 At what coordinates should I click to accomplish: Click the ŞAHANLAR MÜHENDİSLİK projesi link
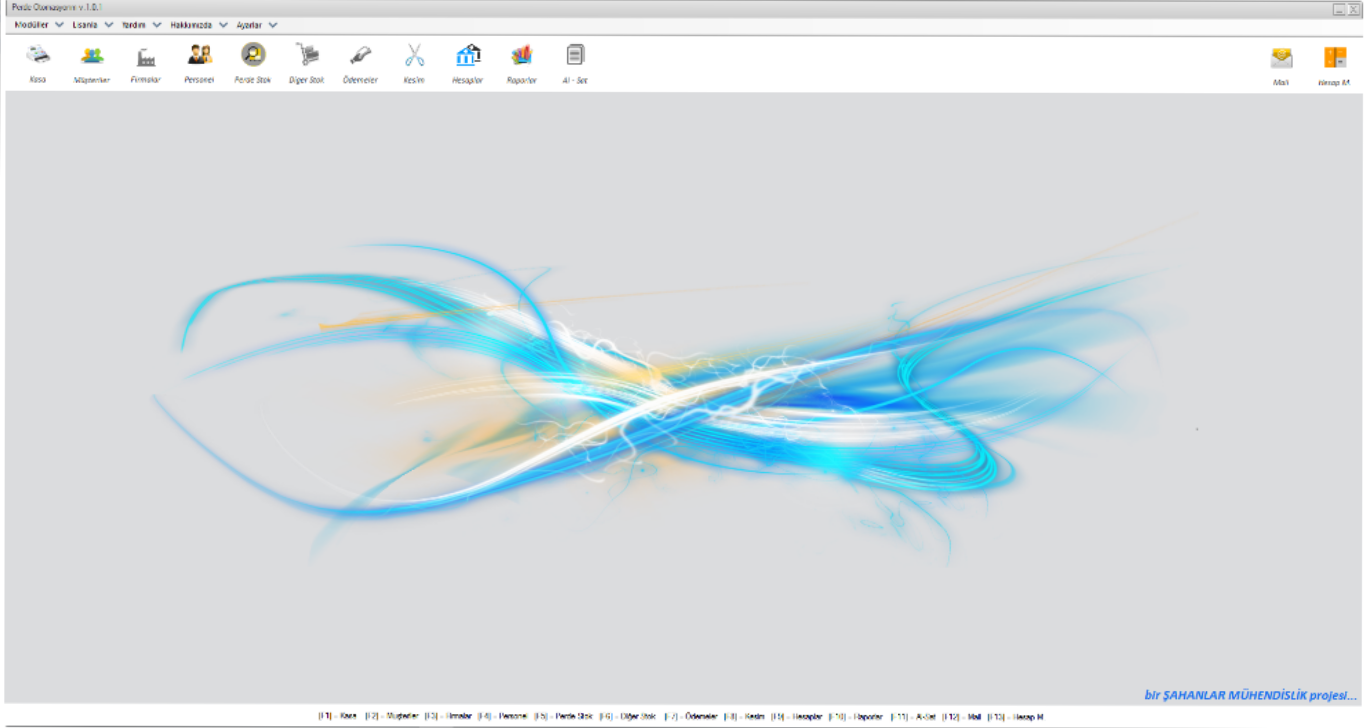point(1250,695)
